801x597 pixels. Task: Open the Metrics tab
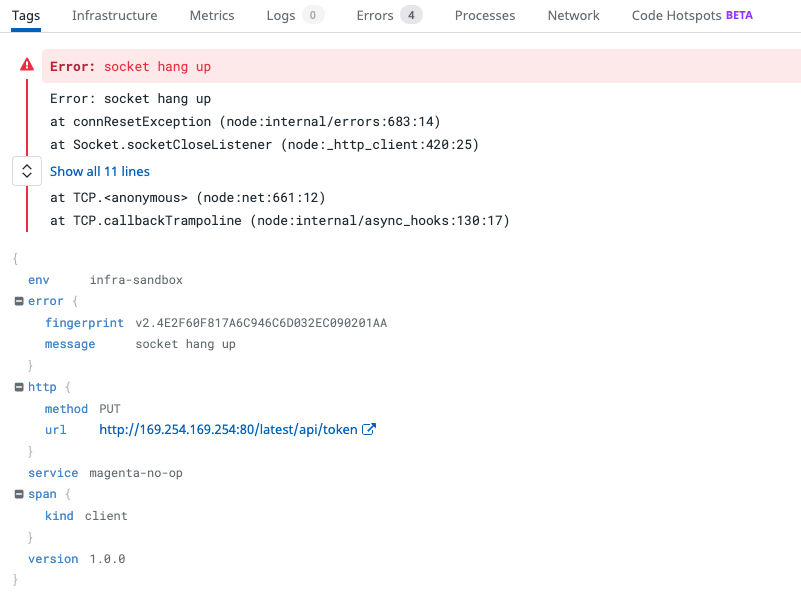tap(211, 15)
